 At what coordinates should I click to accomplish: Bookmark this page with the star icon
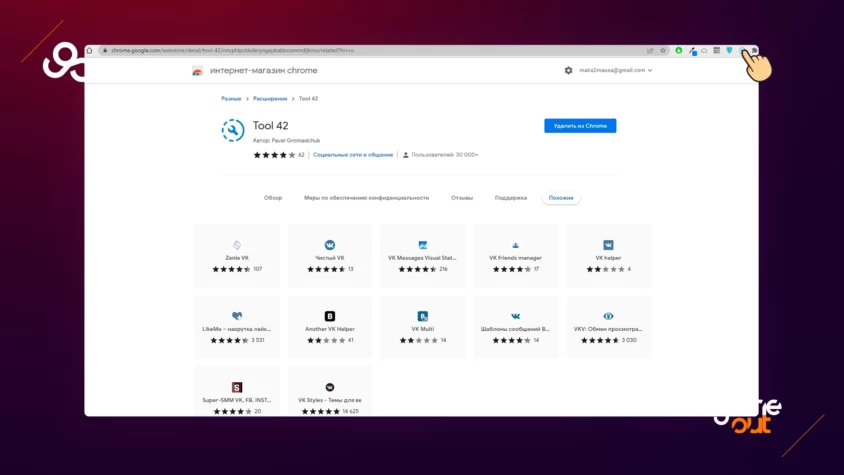click(x=663, y=50)
